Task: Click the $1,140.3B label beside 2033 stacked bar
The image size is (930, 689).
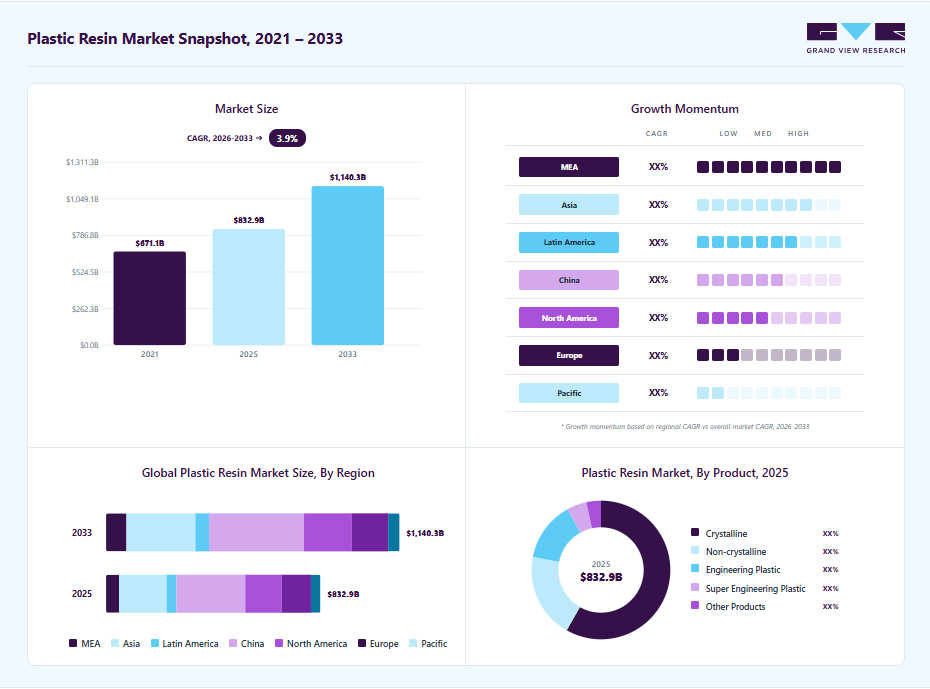Action: click(x=425, y=533)
